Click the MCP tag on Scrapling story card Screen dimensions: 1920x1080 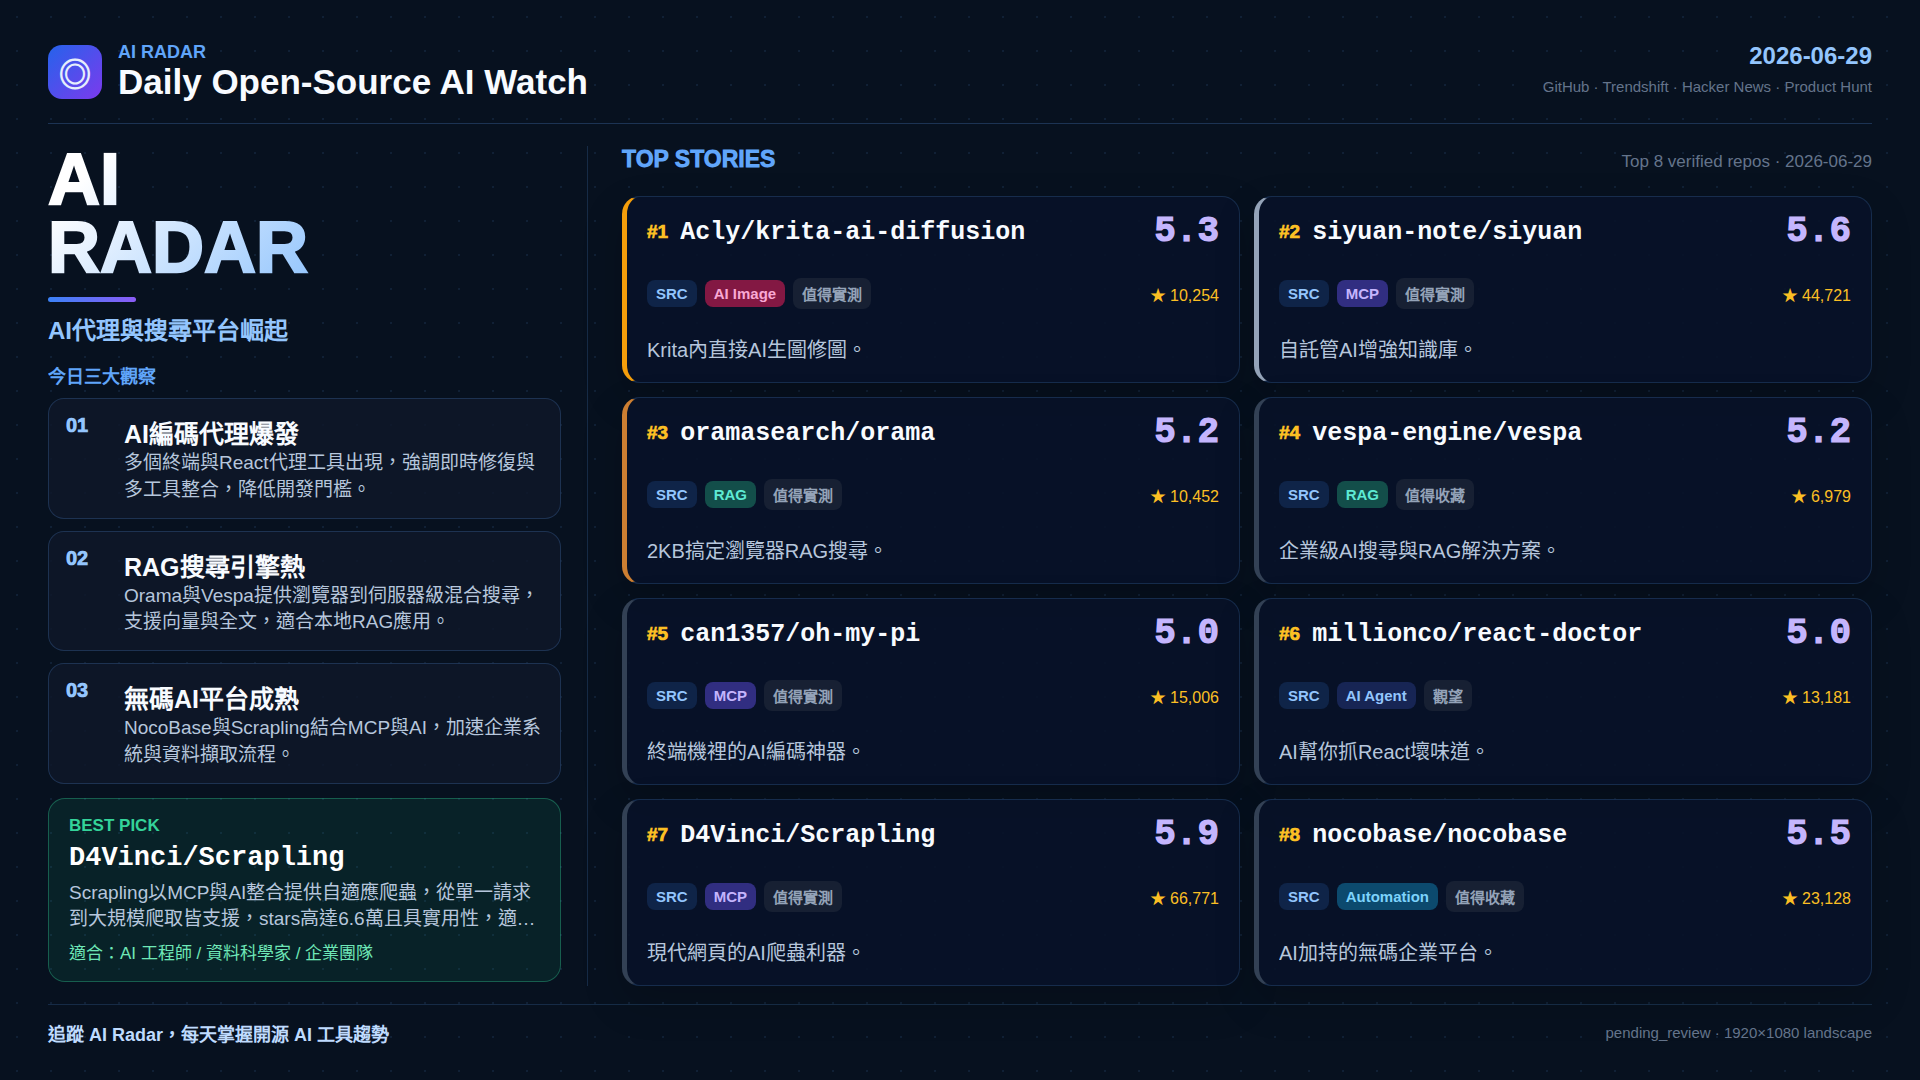(x=730, y=897)
